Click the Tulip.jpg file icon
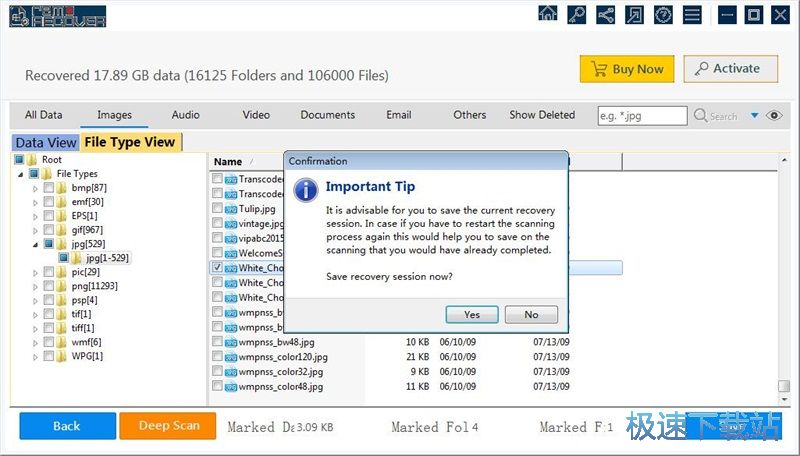 pyautogui.click(x=231, y=209)
